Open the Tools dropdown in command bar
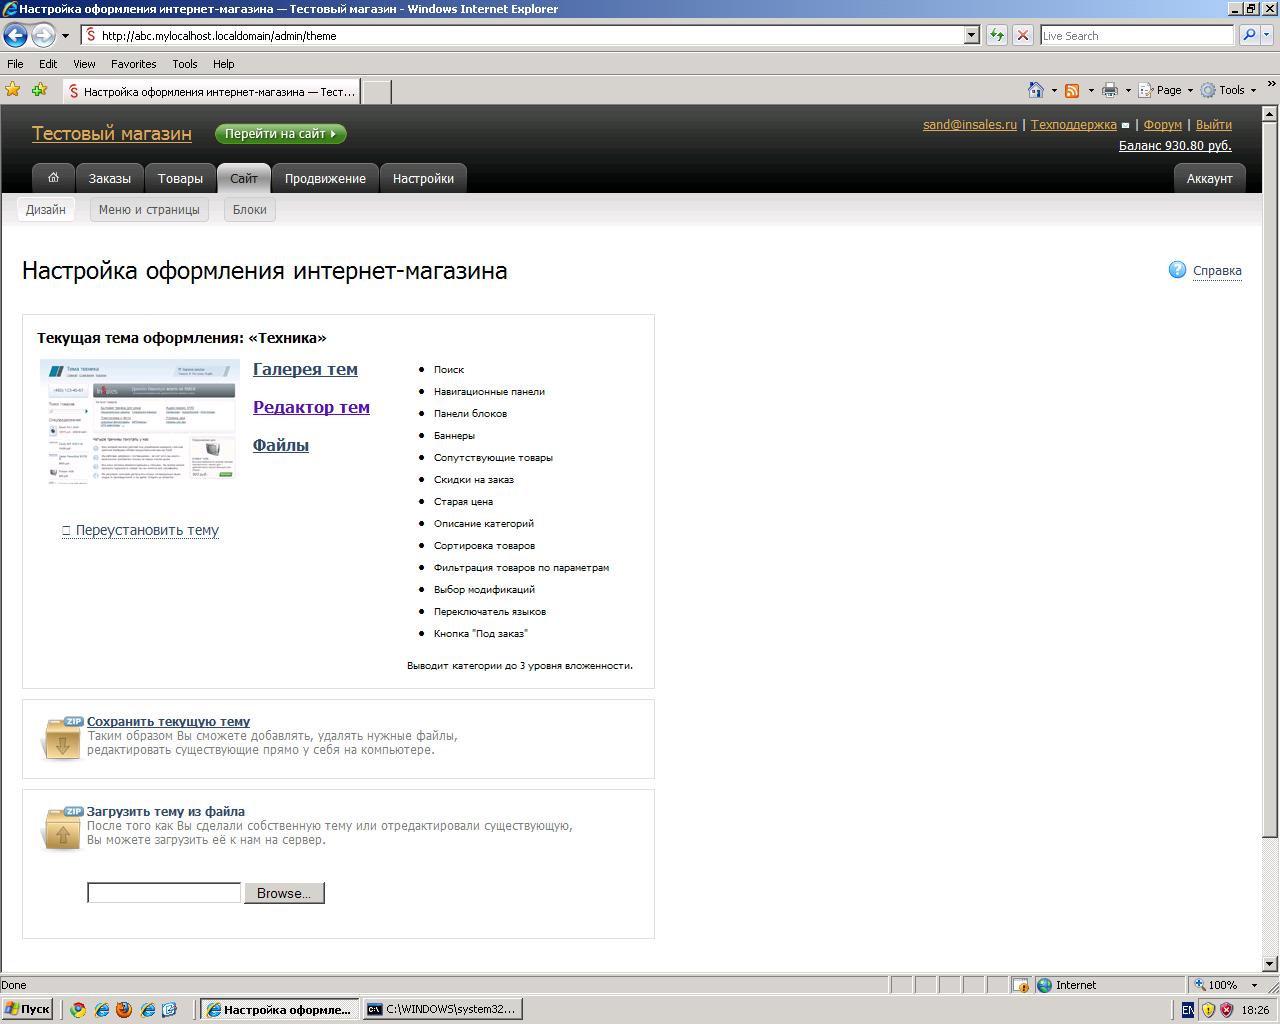1280x1024 pixels. click(1229, 90)
